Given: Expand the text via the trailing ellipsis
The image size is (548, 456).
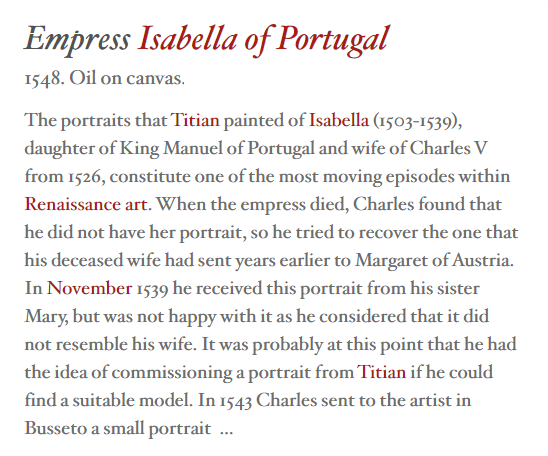Looking at the screenshot, I should tap(226, 430).
